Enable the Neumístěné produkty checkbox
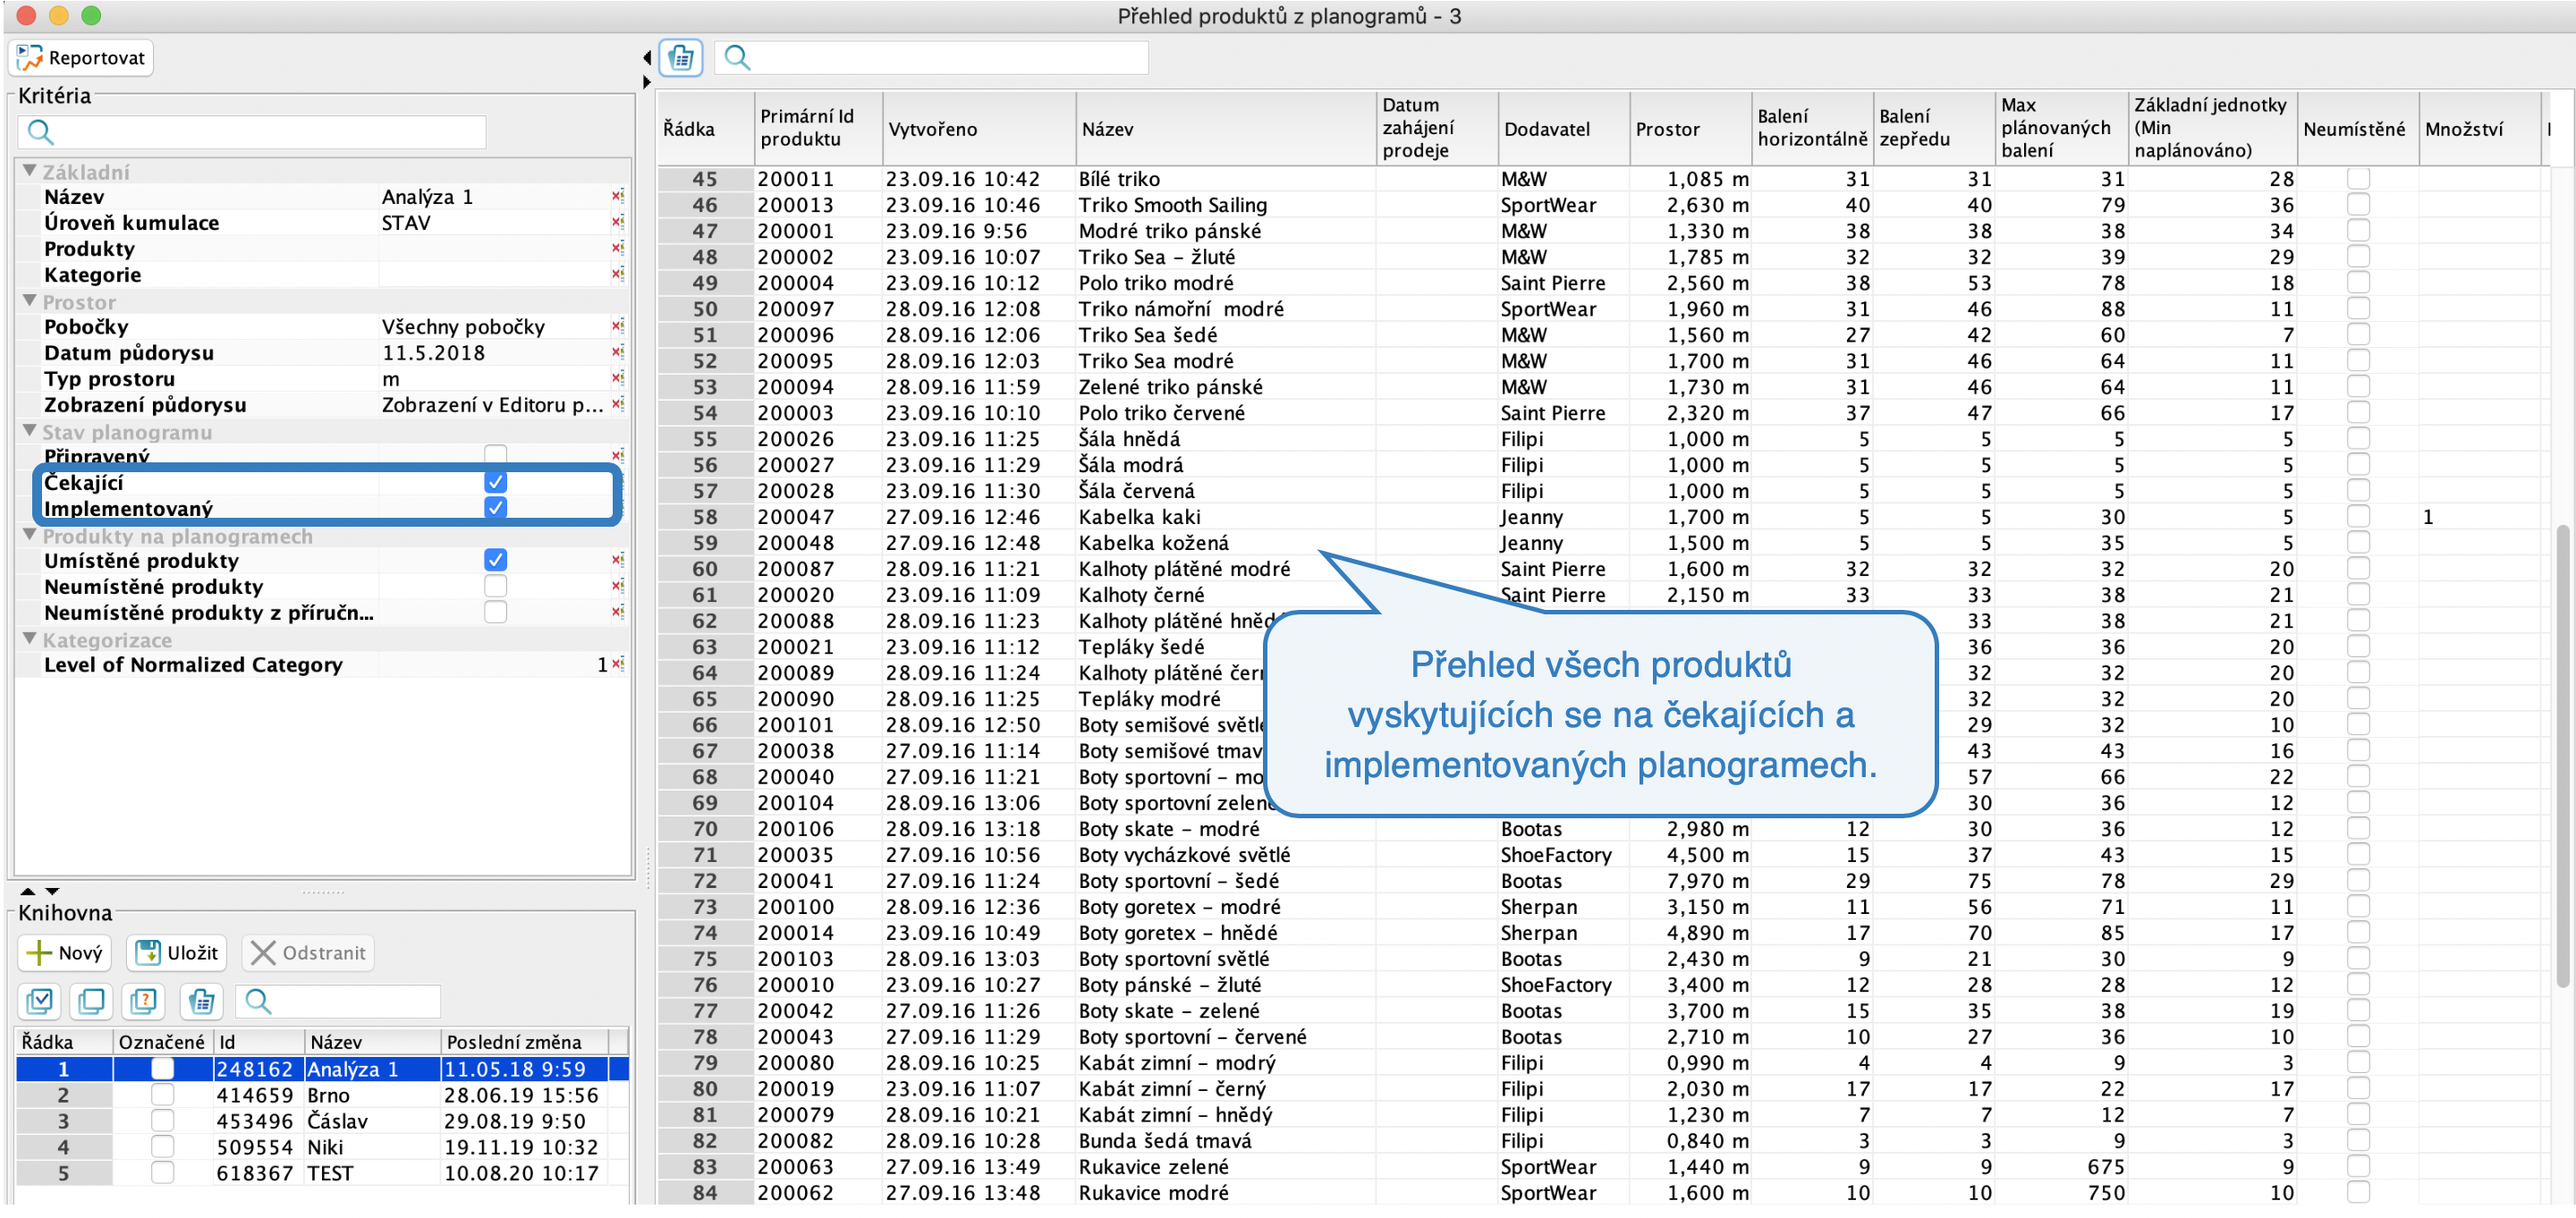Image resolution: width=2576 pixels, height=1218 pixels. (495, 586)
